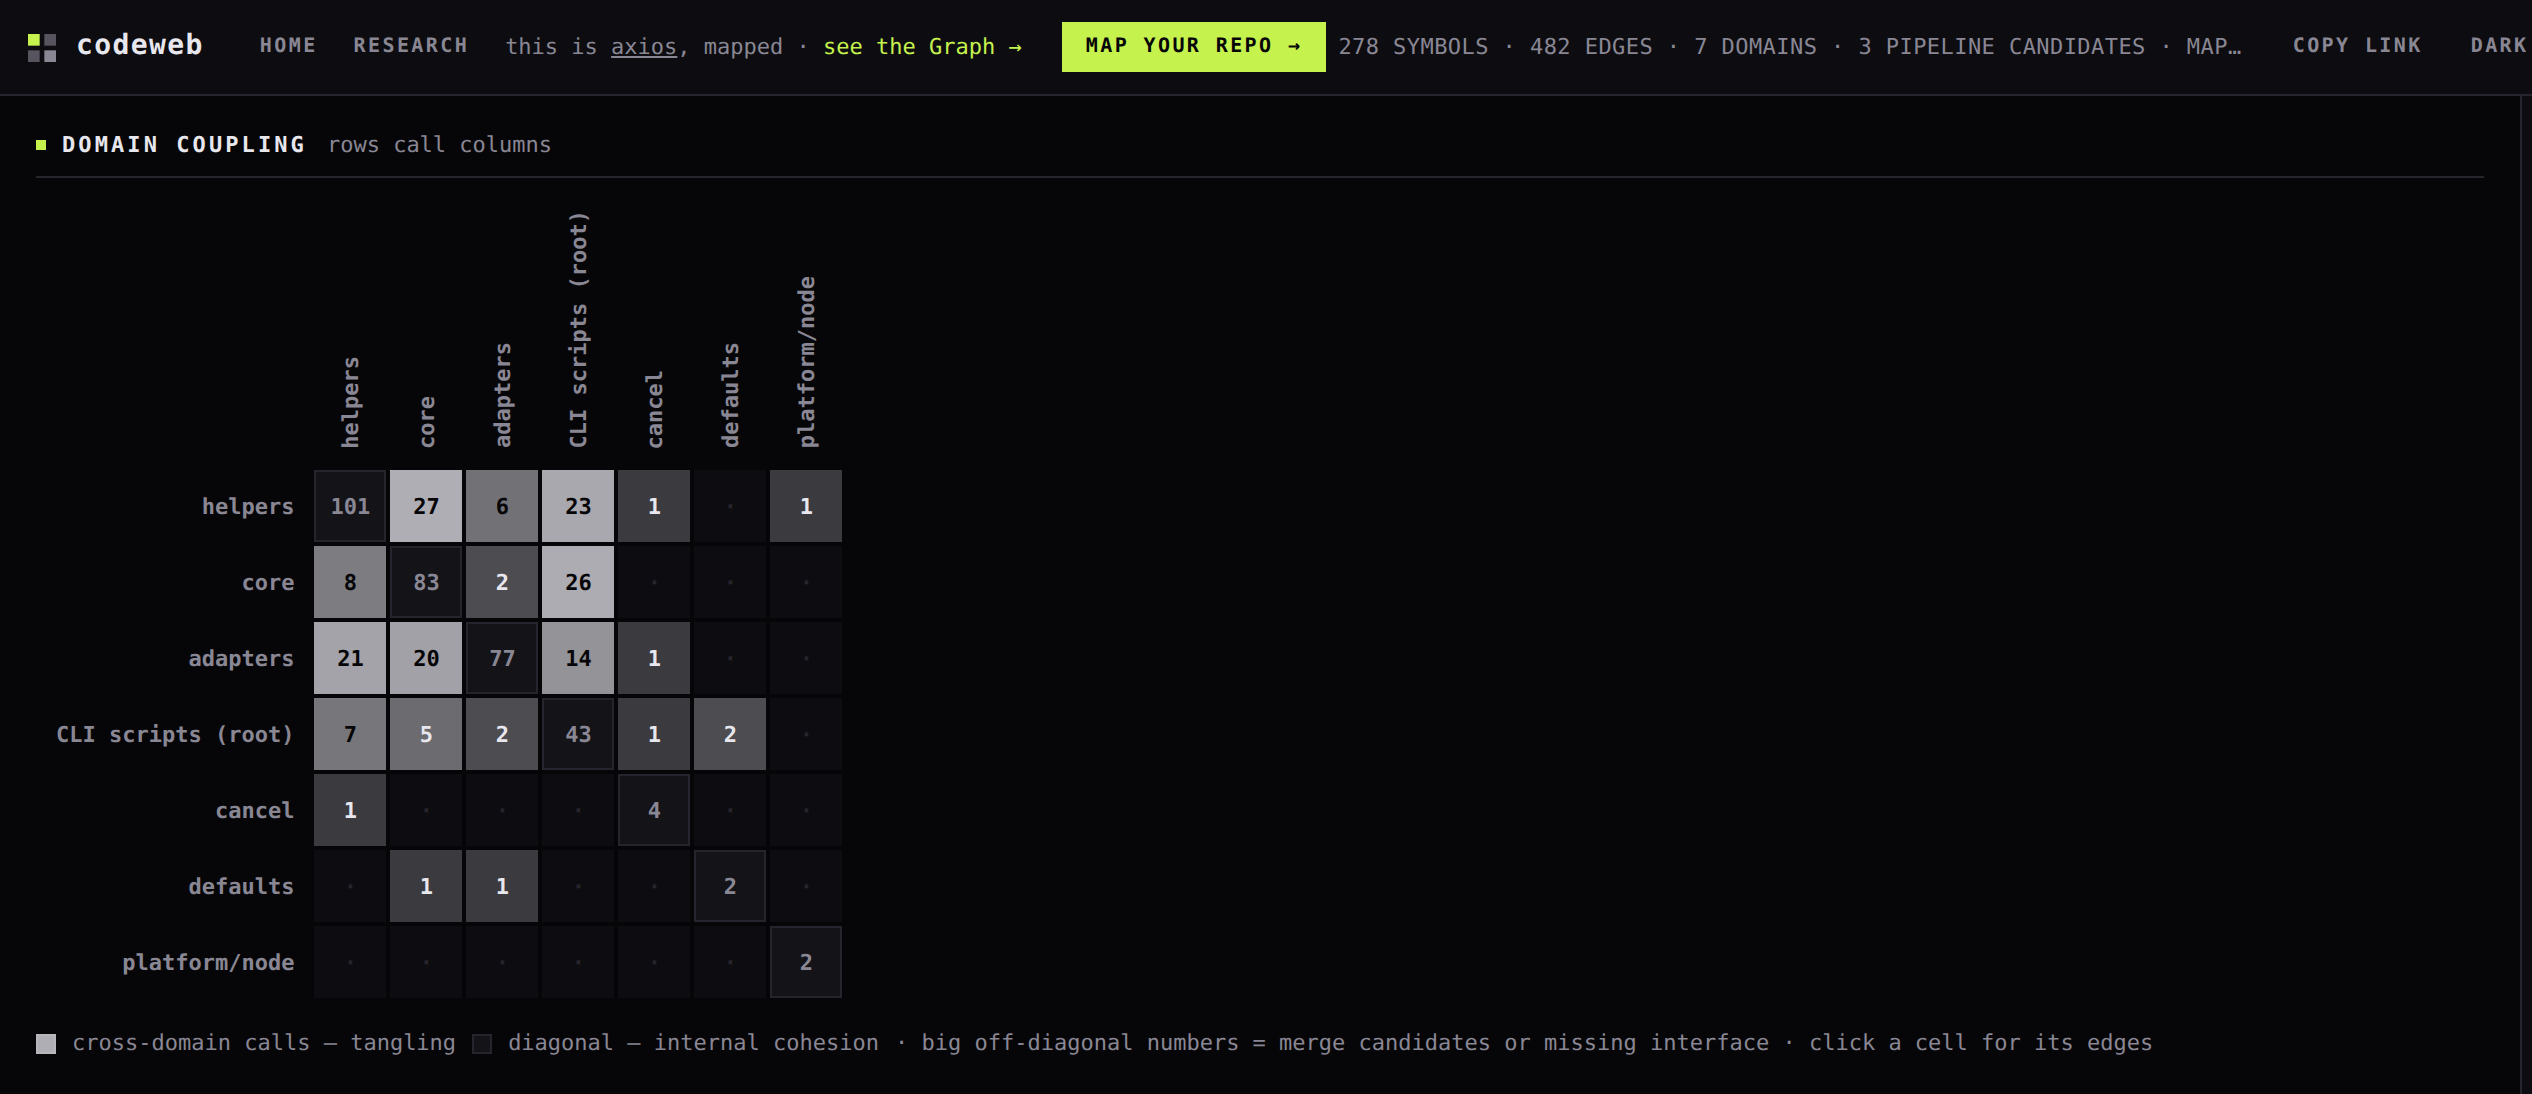The width and height of the screenshot is (2532, 1094).
Task: Click the '7 DOMAINS' stat
Action: coord(1755,47)
